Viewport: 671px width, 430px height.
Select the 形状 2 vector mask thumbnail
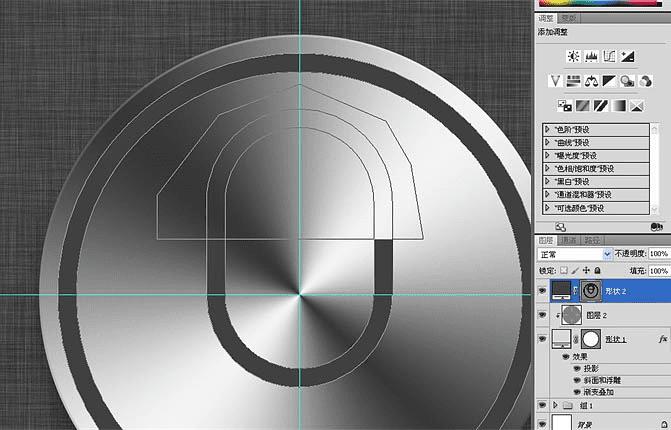point(591,291)
